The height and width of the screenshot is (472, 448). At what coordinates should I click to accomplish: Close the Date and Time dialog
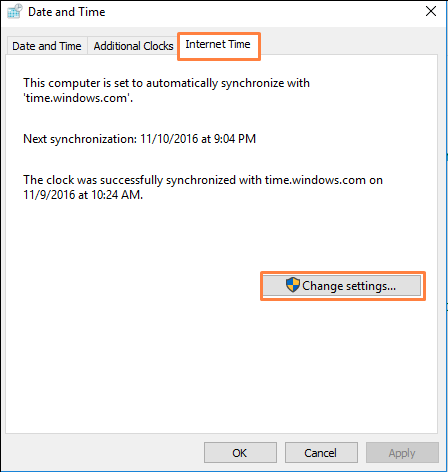point(431,11)
